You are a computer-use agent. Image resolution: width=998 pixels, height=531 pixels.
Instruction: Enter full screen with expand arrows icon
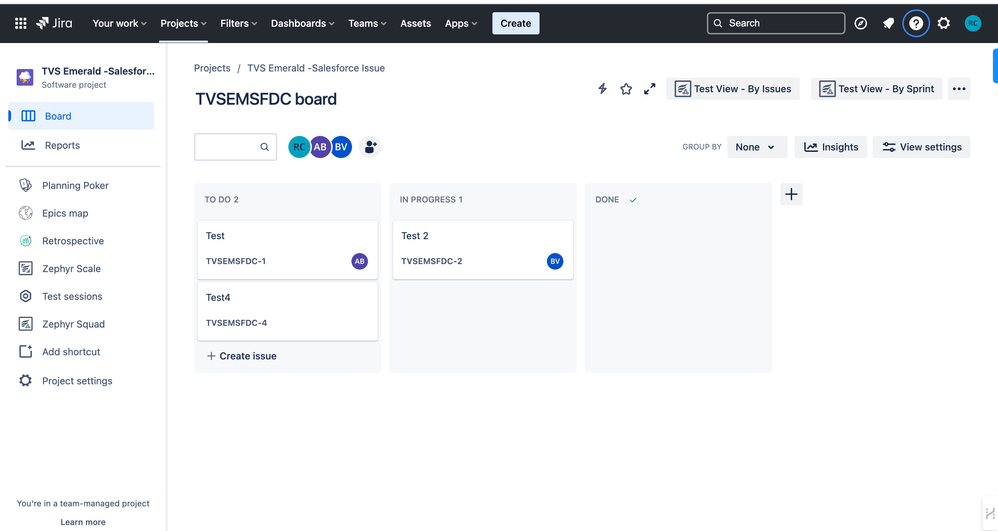[x=649, y=89]
